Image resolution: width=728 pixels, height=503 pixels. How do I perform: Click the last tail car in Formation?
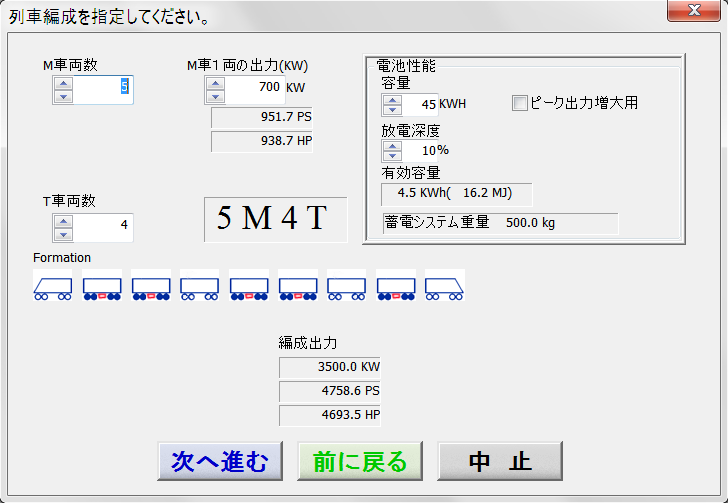(x=445, y=286)
